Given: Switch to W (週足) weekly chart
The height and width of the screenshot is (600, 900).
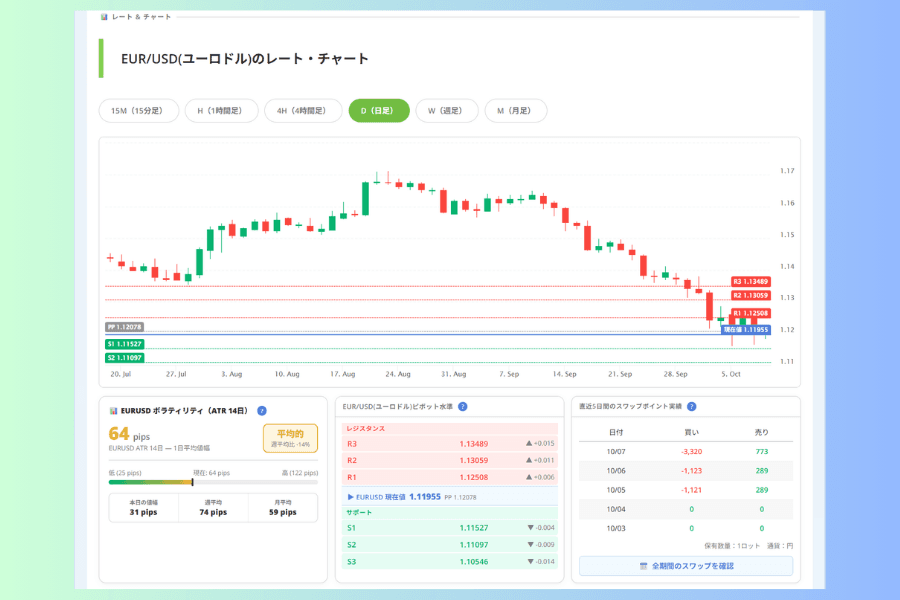Looking at the screenshot, I should (446, 111).
